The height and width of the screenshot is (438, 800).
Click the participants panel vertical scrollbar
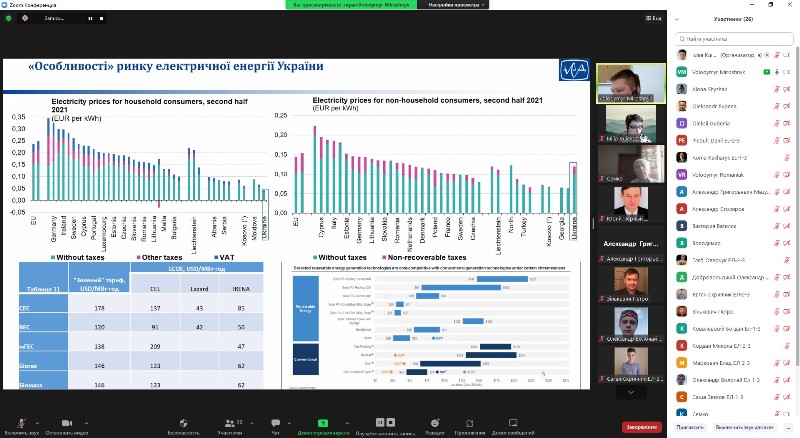[797, 204]
